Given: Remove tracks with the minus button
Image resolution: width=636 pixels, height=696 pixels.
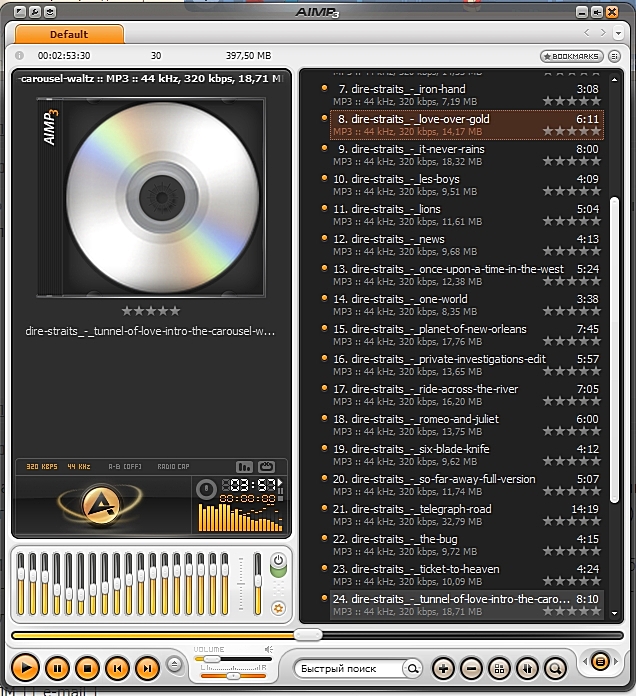Looking at the screenshot, I should [x=471, y=668].
